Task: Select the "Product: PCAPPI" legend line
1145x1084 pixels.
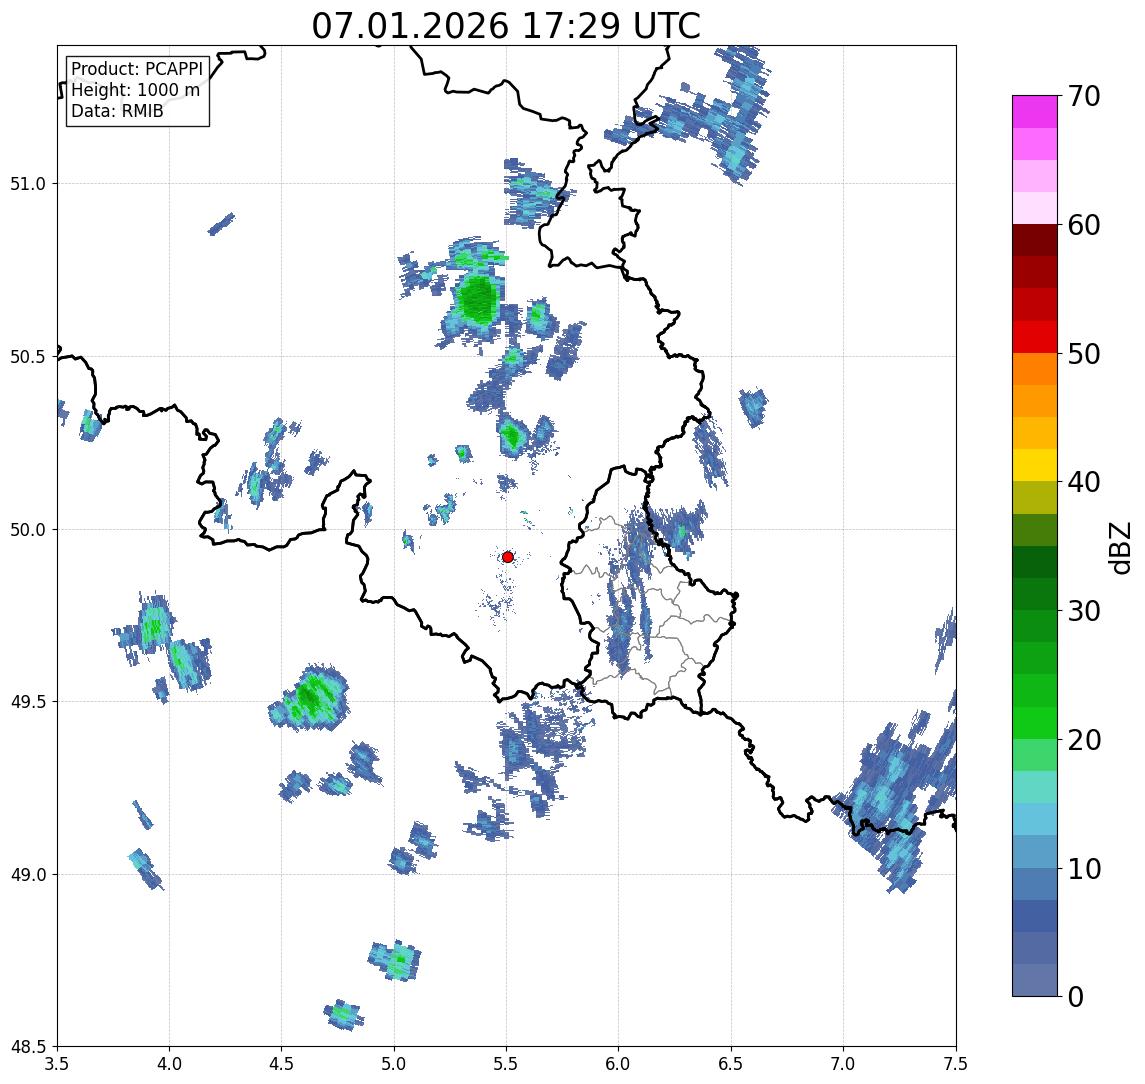Action: click(137, 69)
